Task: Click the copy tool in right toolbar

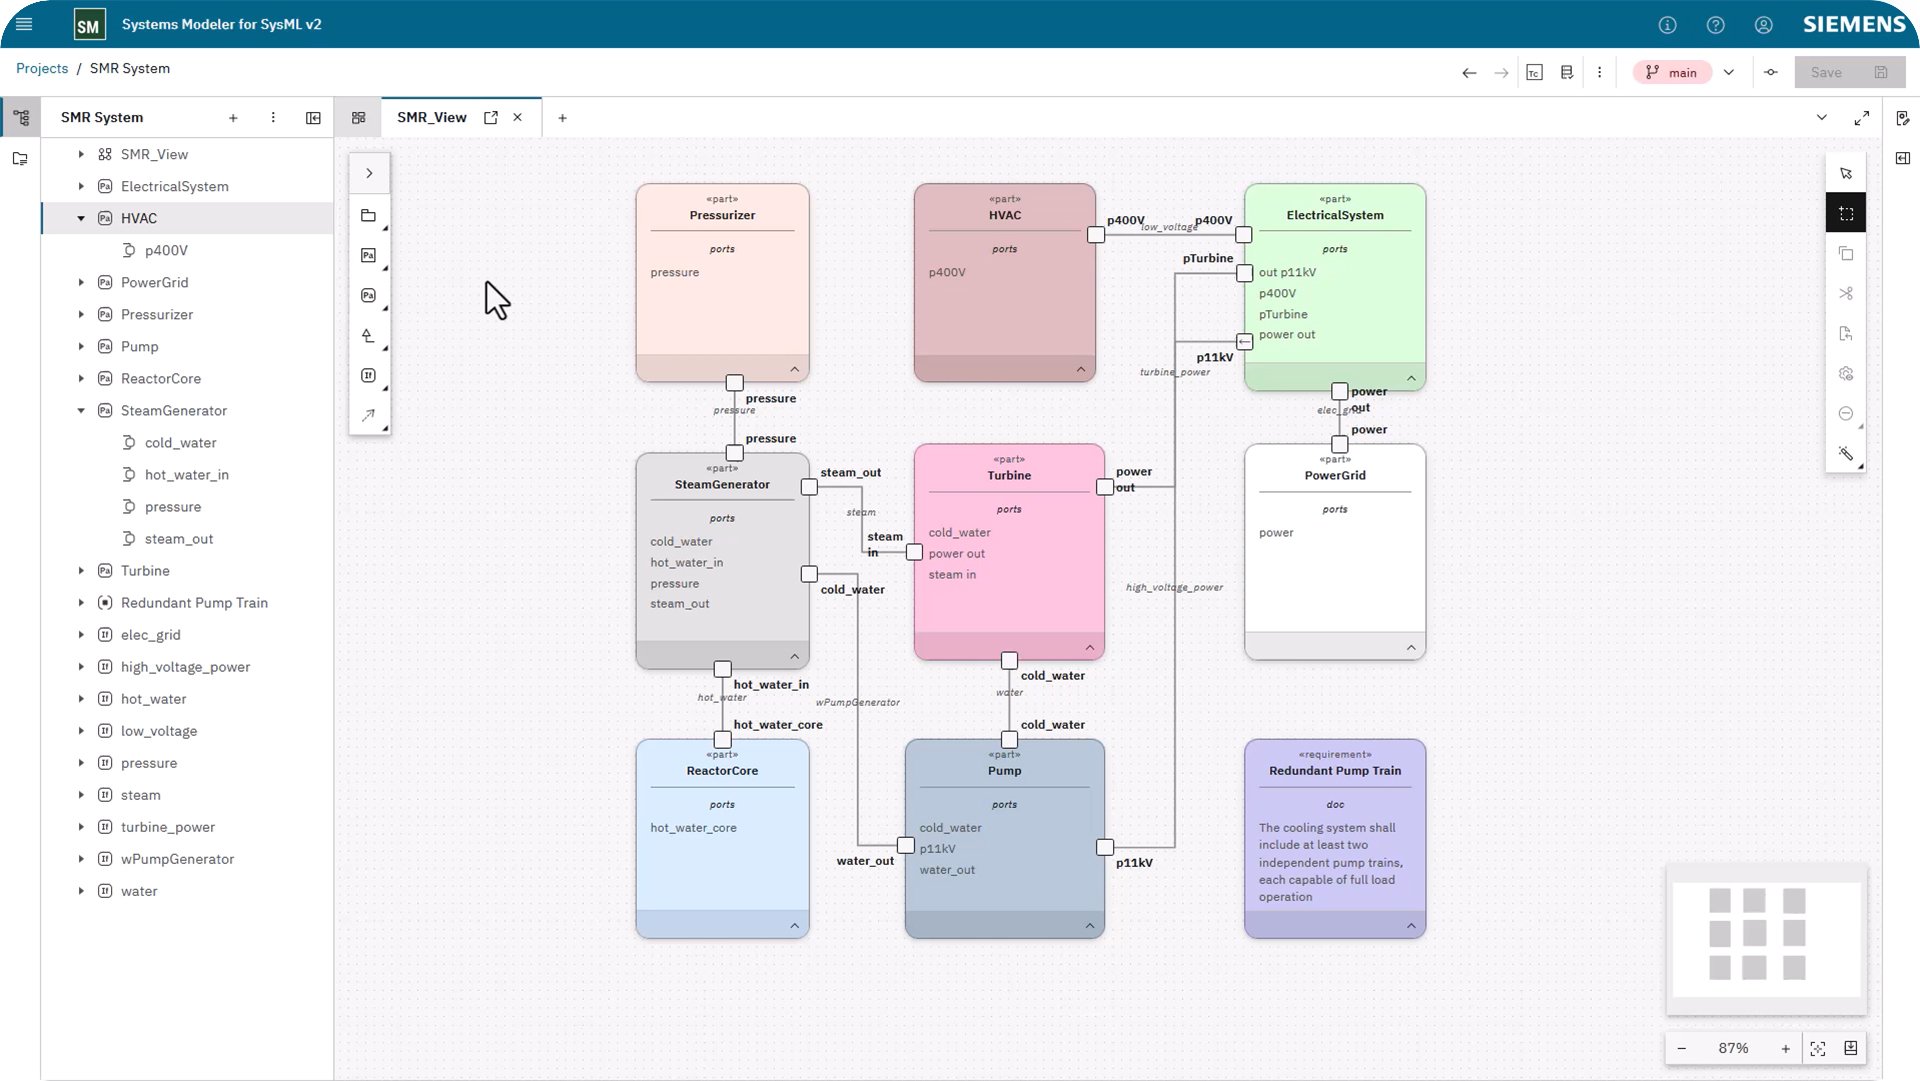Action: [1846, 254]
